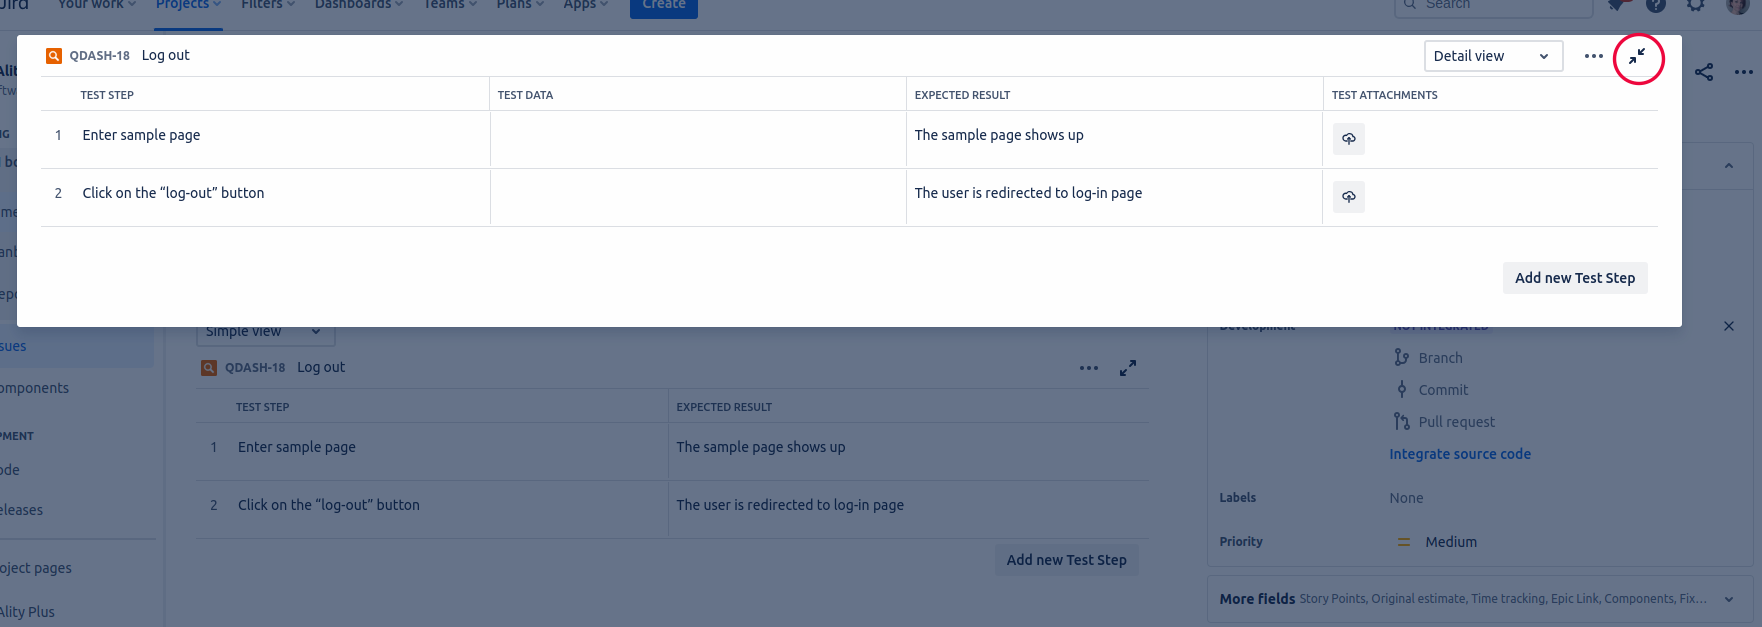
Task: Click the Commit icon in Development section
Action: pyautogui.click(x=1402, y=389)
